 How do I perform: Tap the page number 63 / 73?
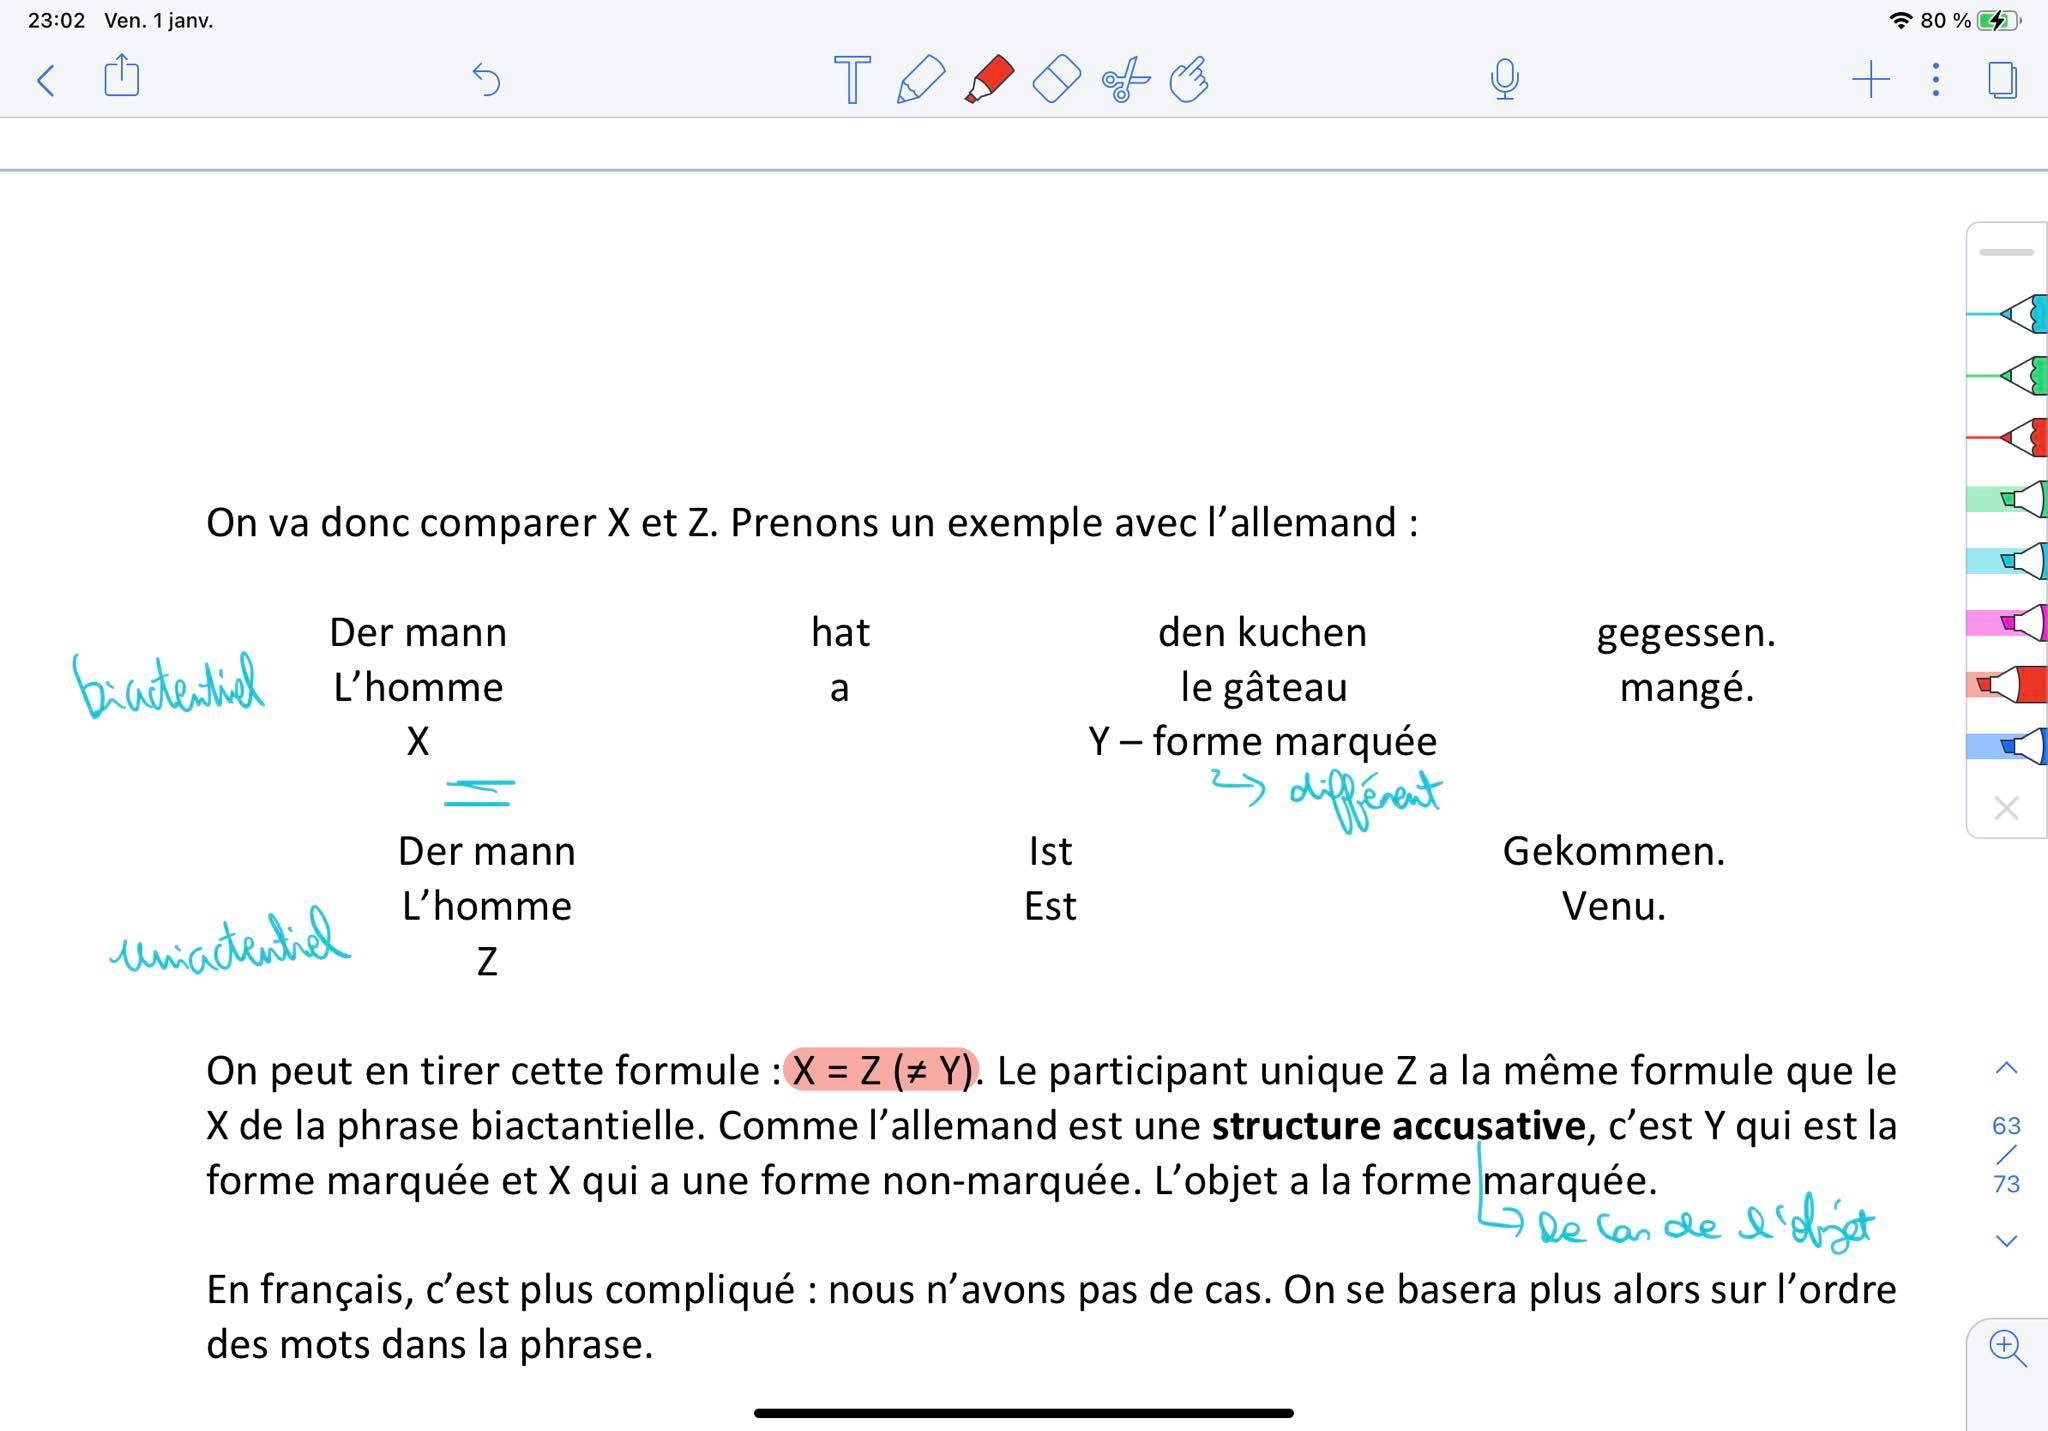2006,1155
